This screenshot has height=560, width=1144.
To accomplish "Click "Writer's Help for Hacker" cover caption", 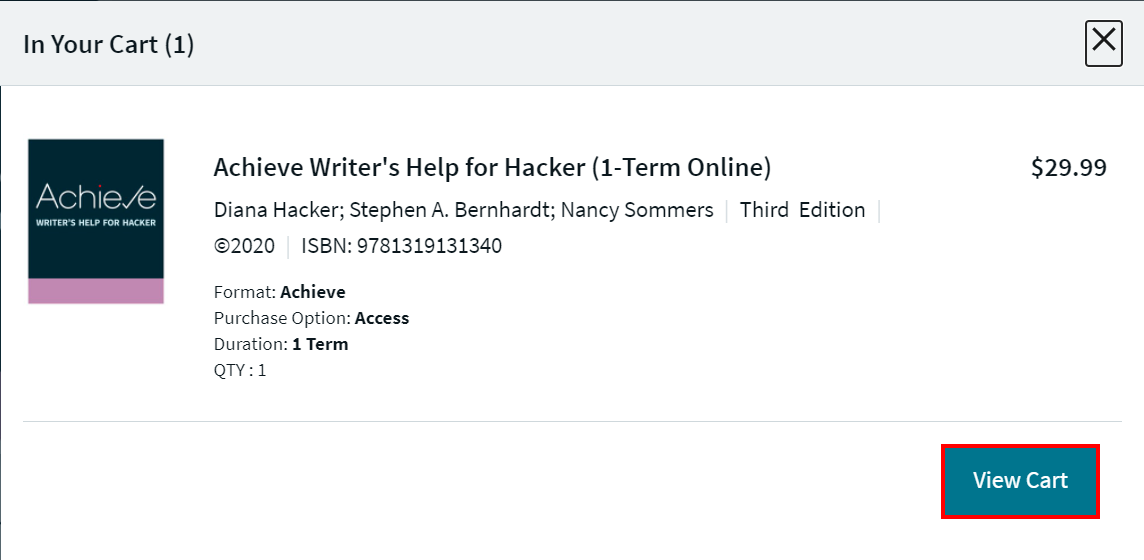I will click(x=96, y=222).
